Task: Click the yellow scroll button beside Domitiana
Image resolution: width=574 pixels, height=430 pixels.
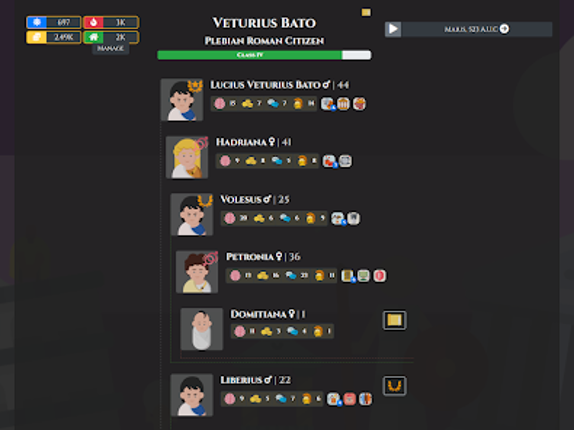Action: [x=395, y=320]
